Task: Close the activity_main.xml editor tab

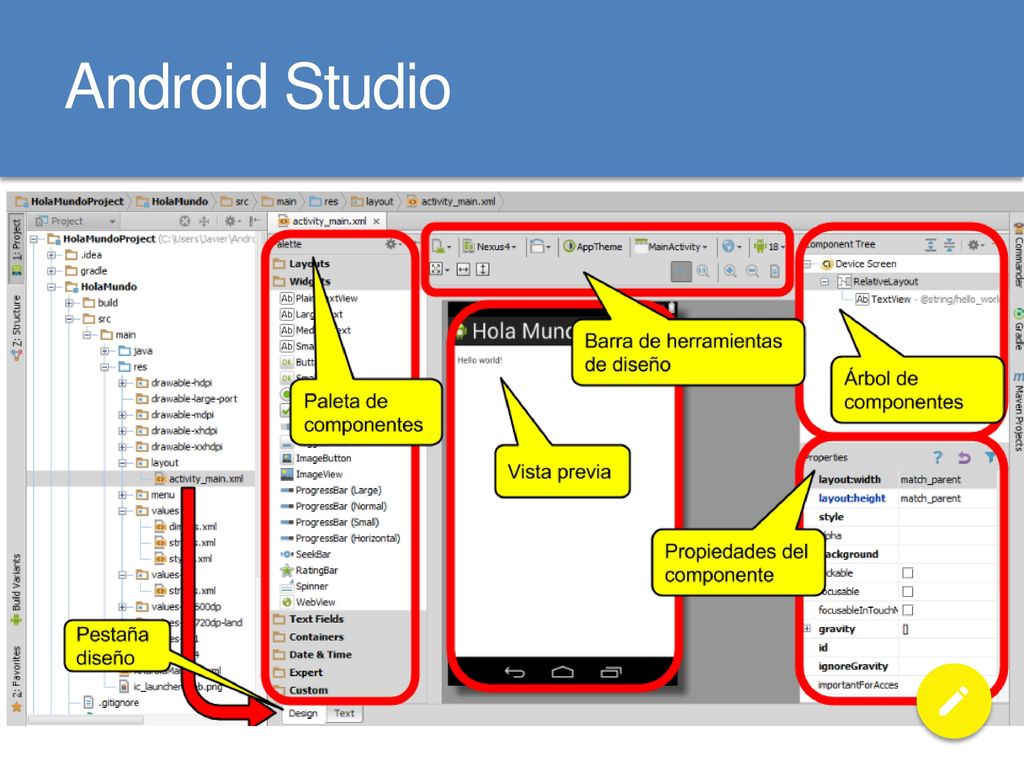Action: (x=376, y=221)
